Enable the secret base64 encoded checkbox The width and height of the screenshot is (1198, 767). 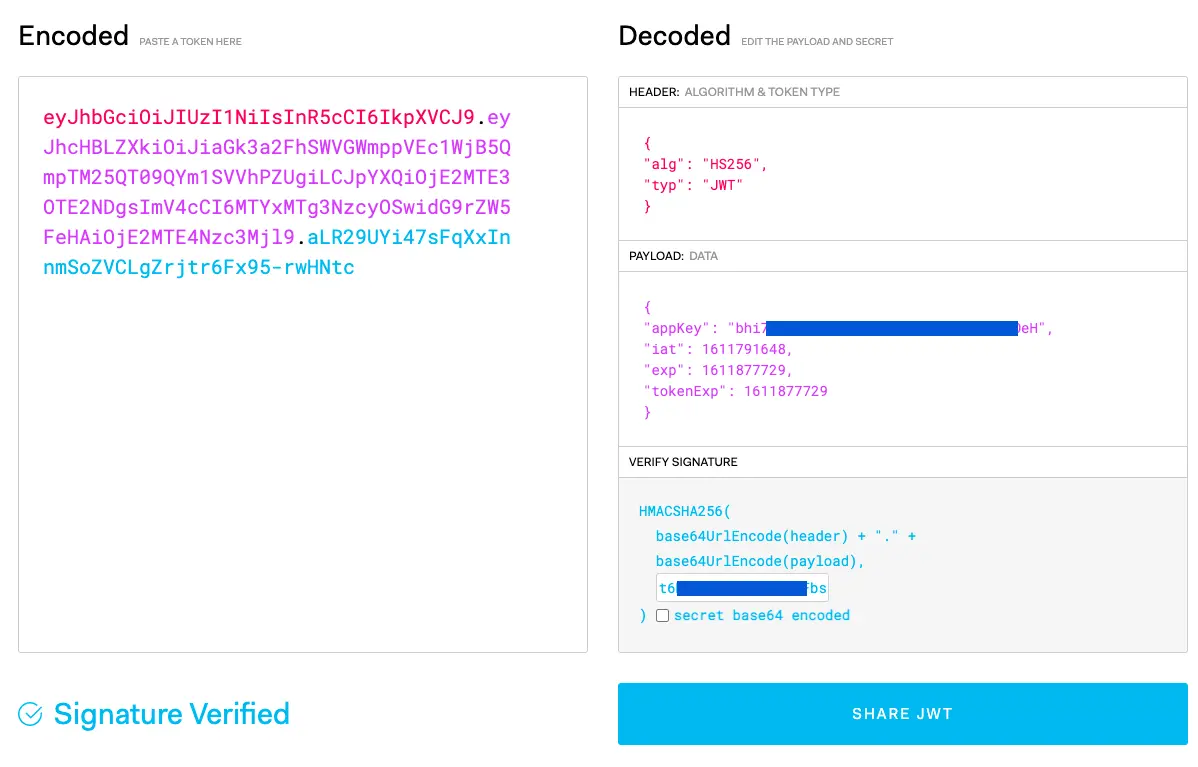tap(662, 616)
